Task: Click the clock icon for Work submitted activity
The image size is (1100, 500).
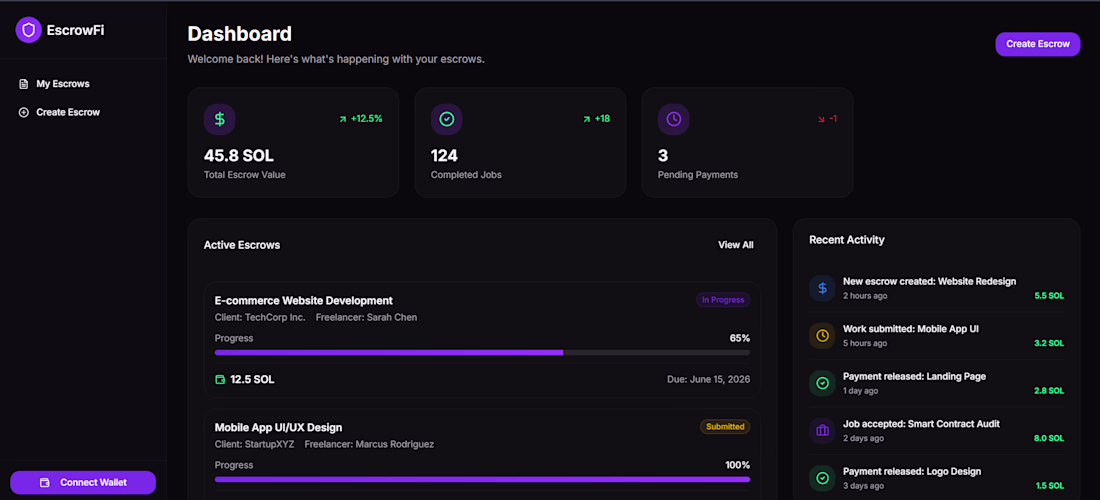Action: pos(822,336)
